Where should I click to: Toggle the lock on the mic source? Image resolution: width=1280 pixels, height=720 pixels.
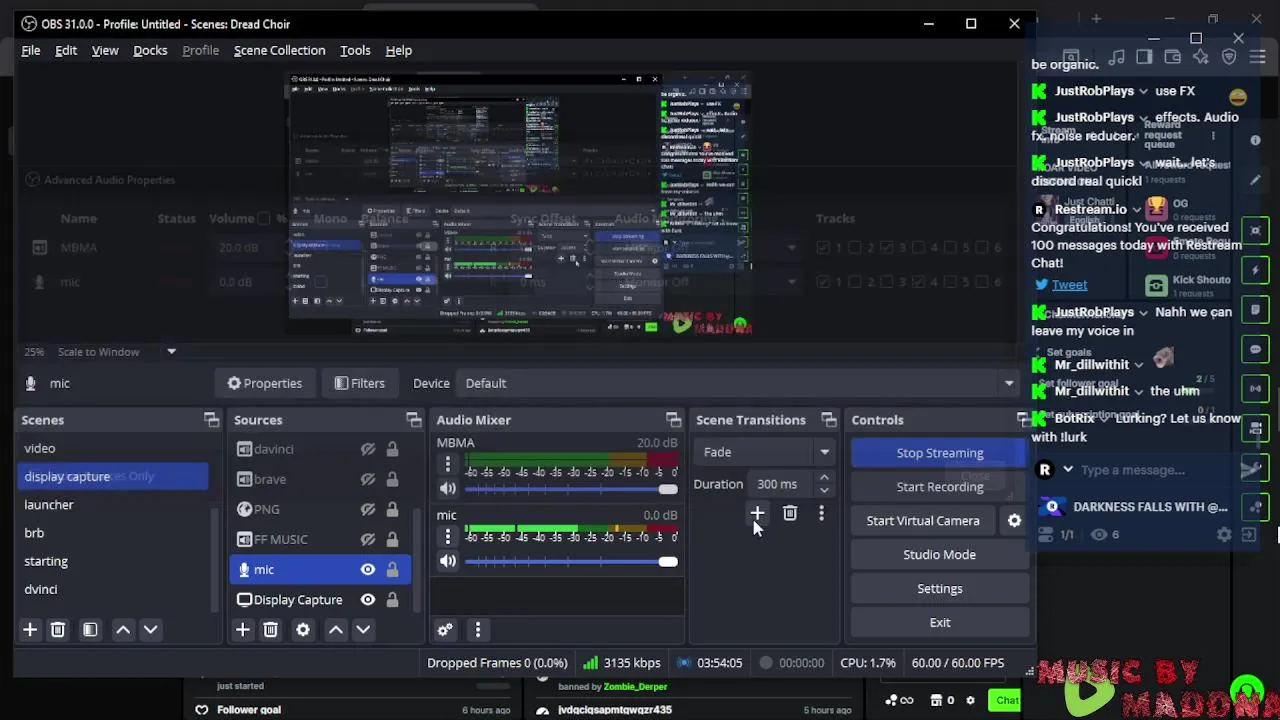pyautogui.click(x=392, y=569)
